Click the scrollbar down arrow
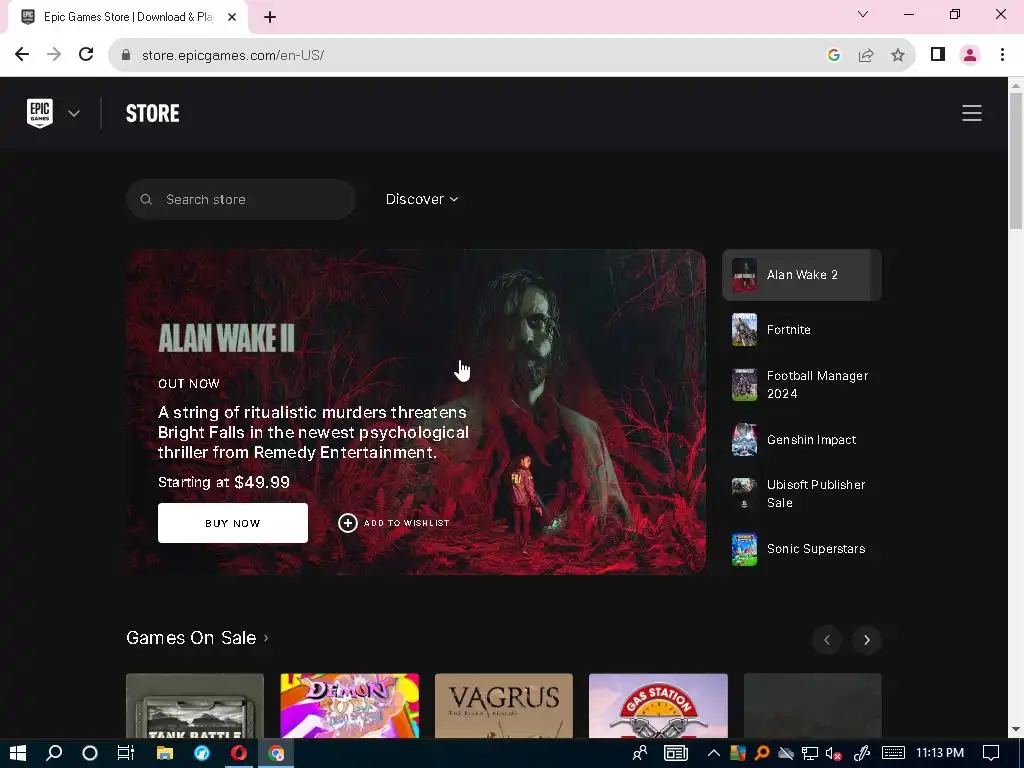1024x768 pixels. (1016, 729)
